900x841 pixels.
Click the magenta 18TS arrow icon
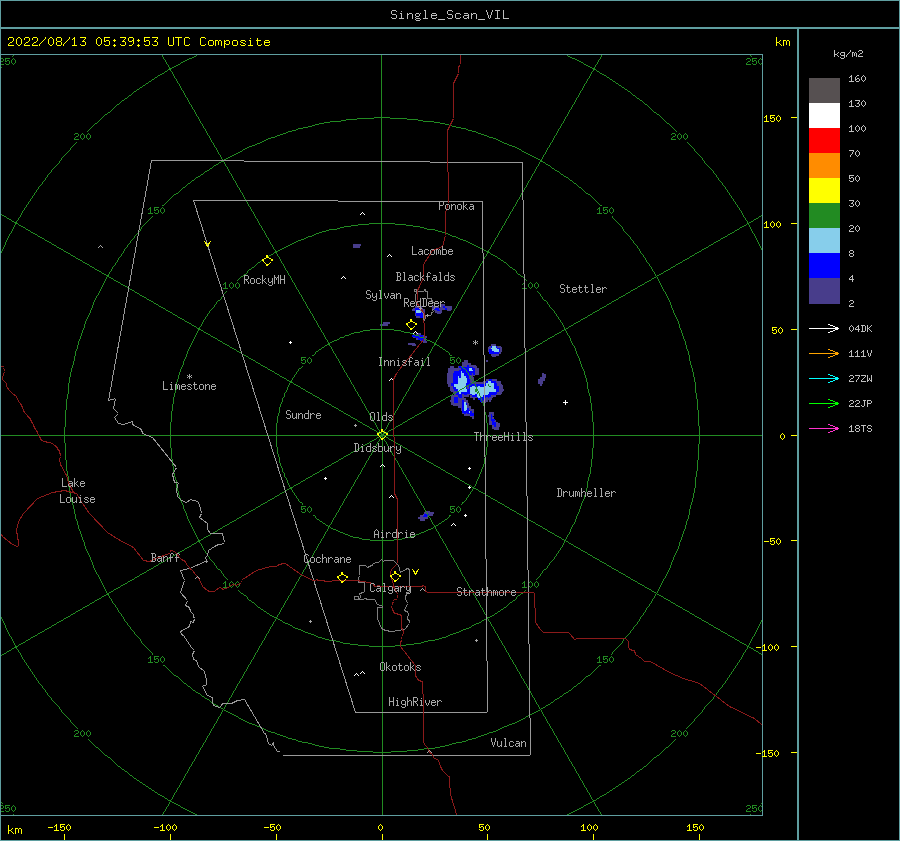click(824, 428)
